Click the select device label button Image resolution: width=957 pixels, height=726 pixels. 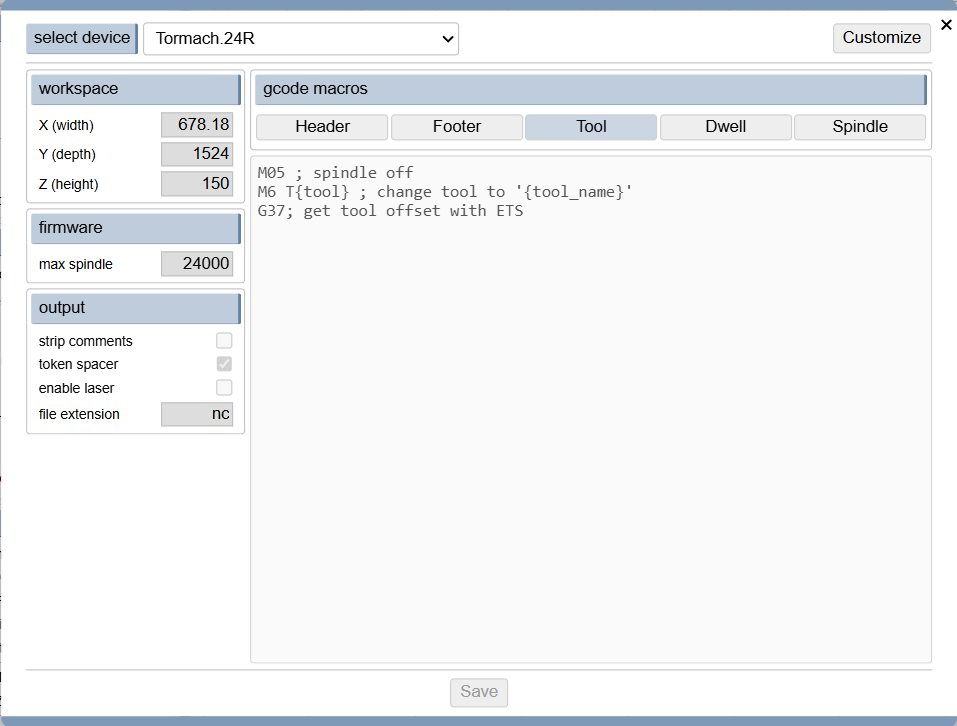(x=82, y=38)
